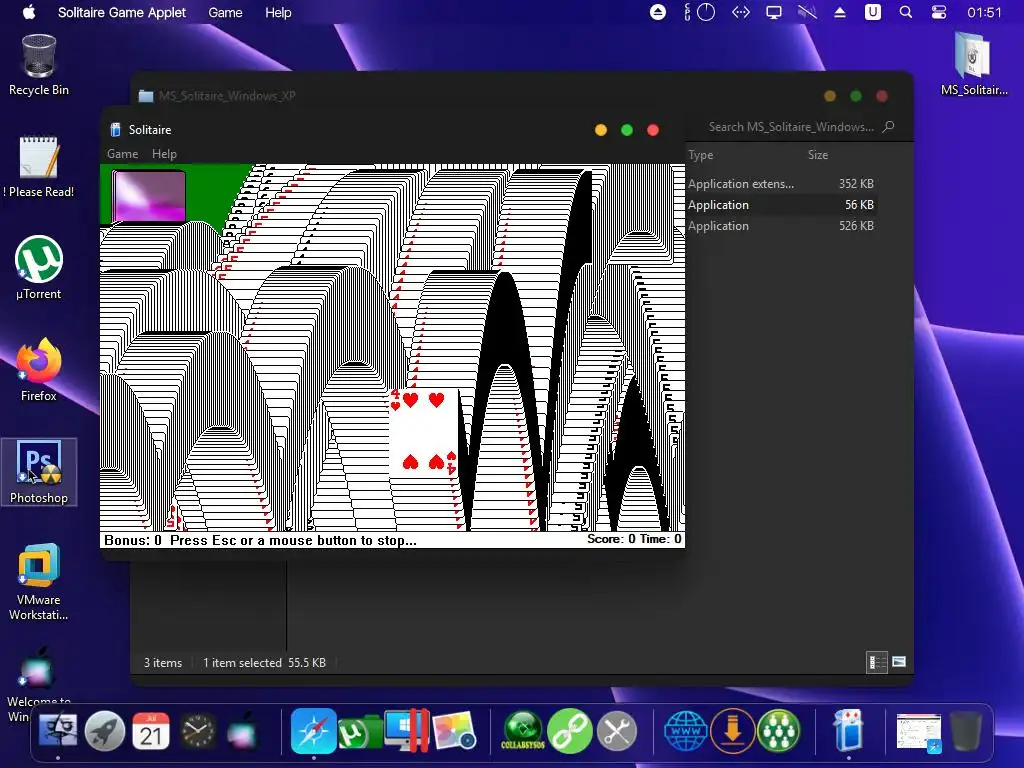Image resolution: width=1024 pixels, height=768 pixels.
Task: Click the 'Score: 0 Time: 0' status text
Action: pos(634,539)
